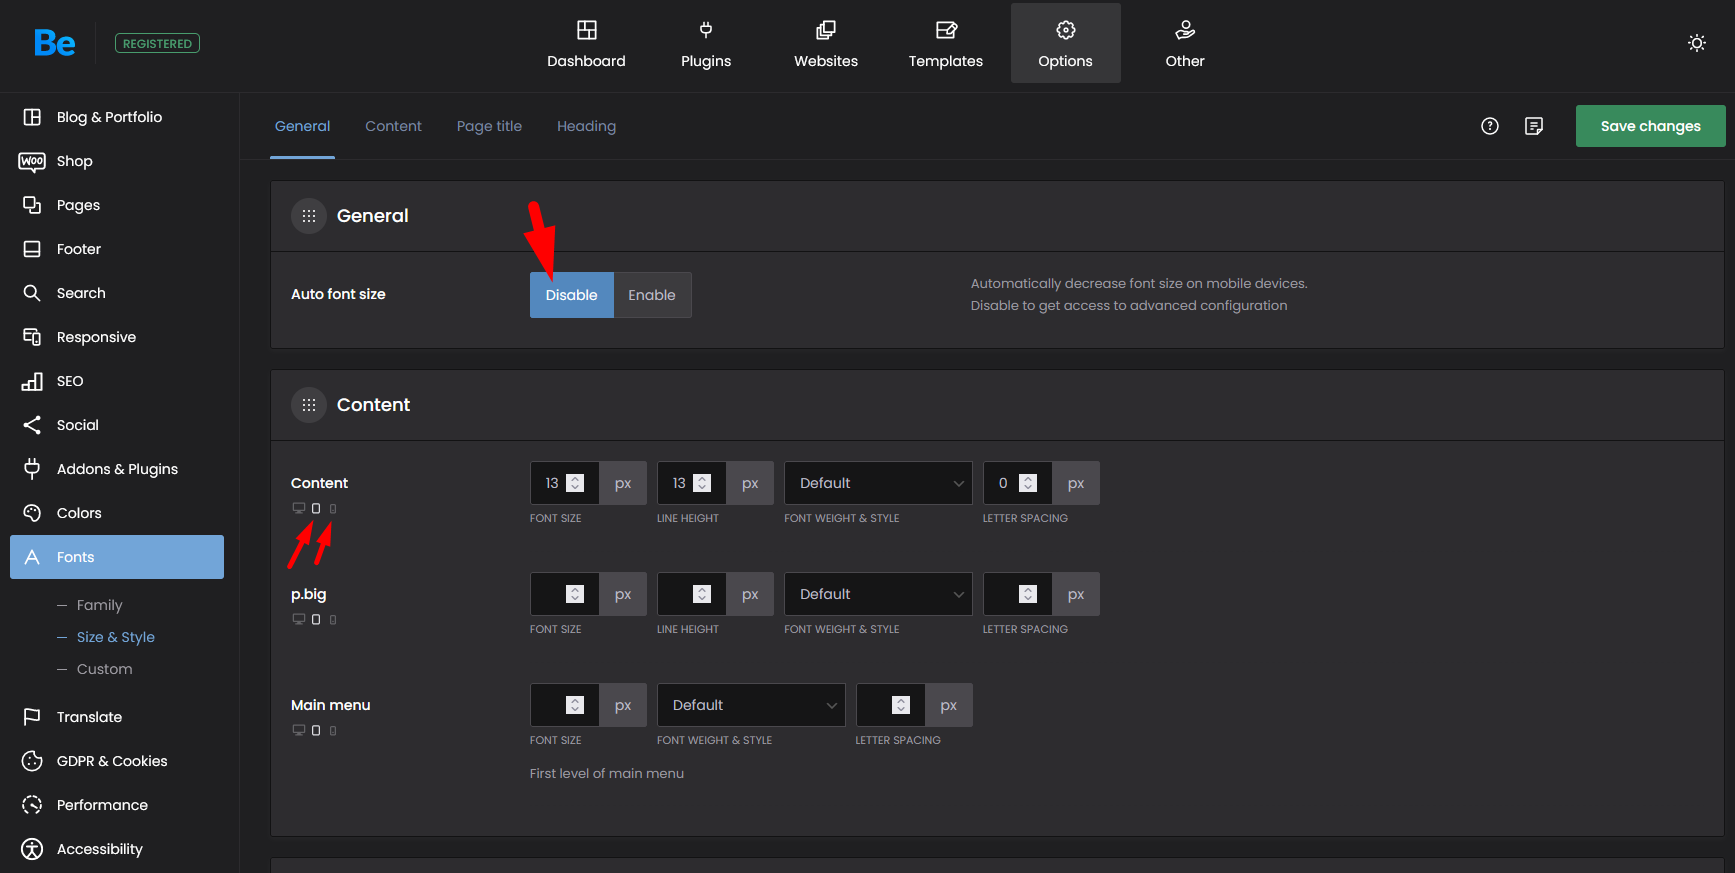This screenshot has height=873, width=1735.
Task: Open p.big font weight & style dropdown
Action: 878,594
